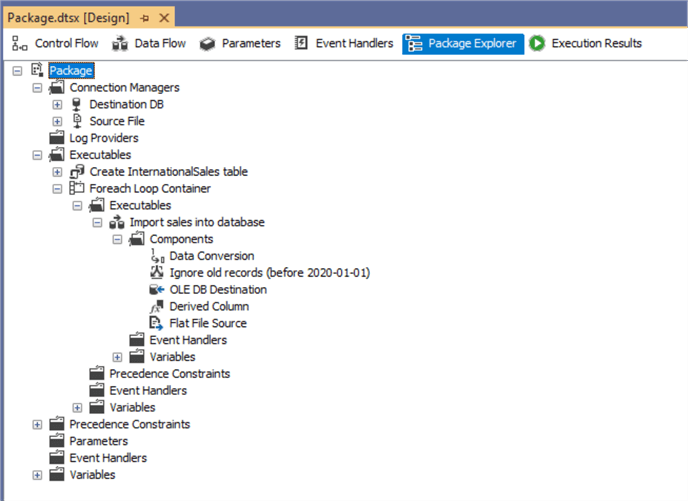Open the Execution Results tab
The width and height of the screenshot is (688, 501).
[586, 43]
